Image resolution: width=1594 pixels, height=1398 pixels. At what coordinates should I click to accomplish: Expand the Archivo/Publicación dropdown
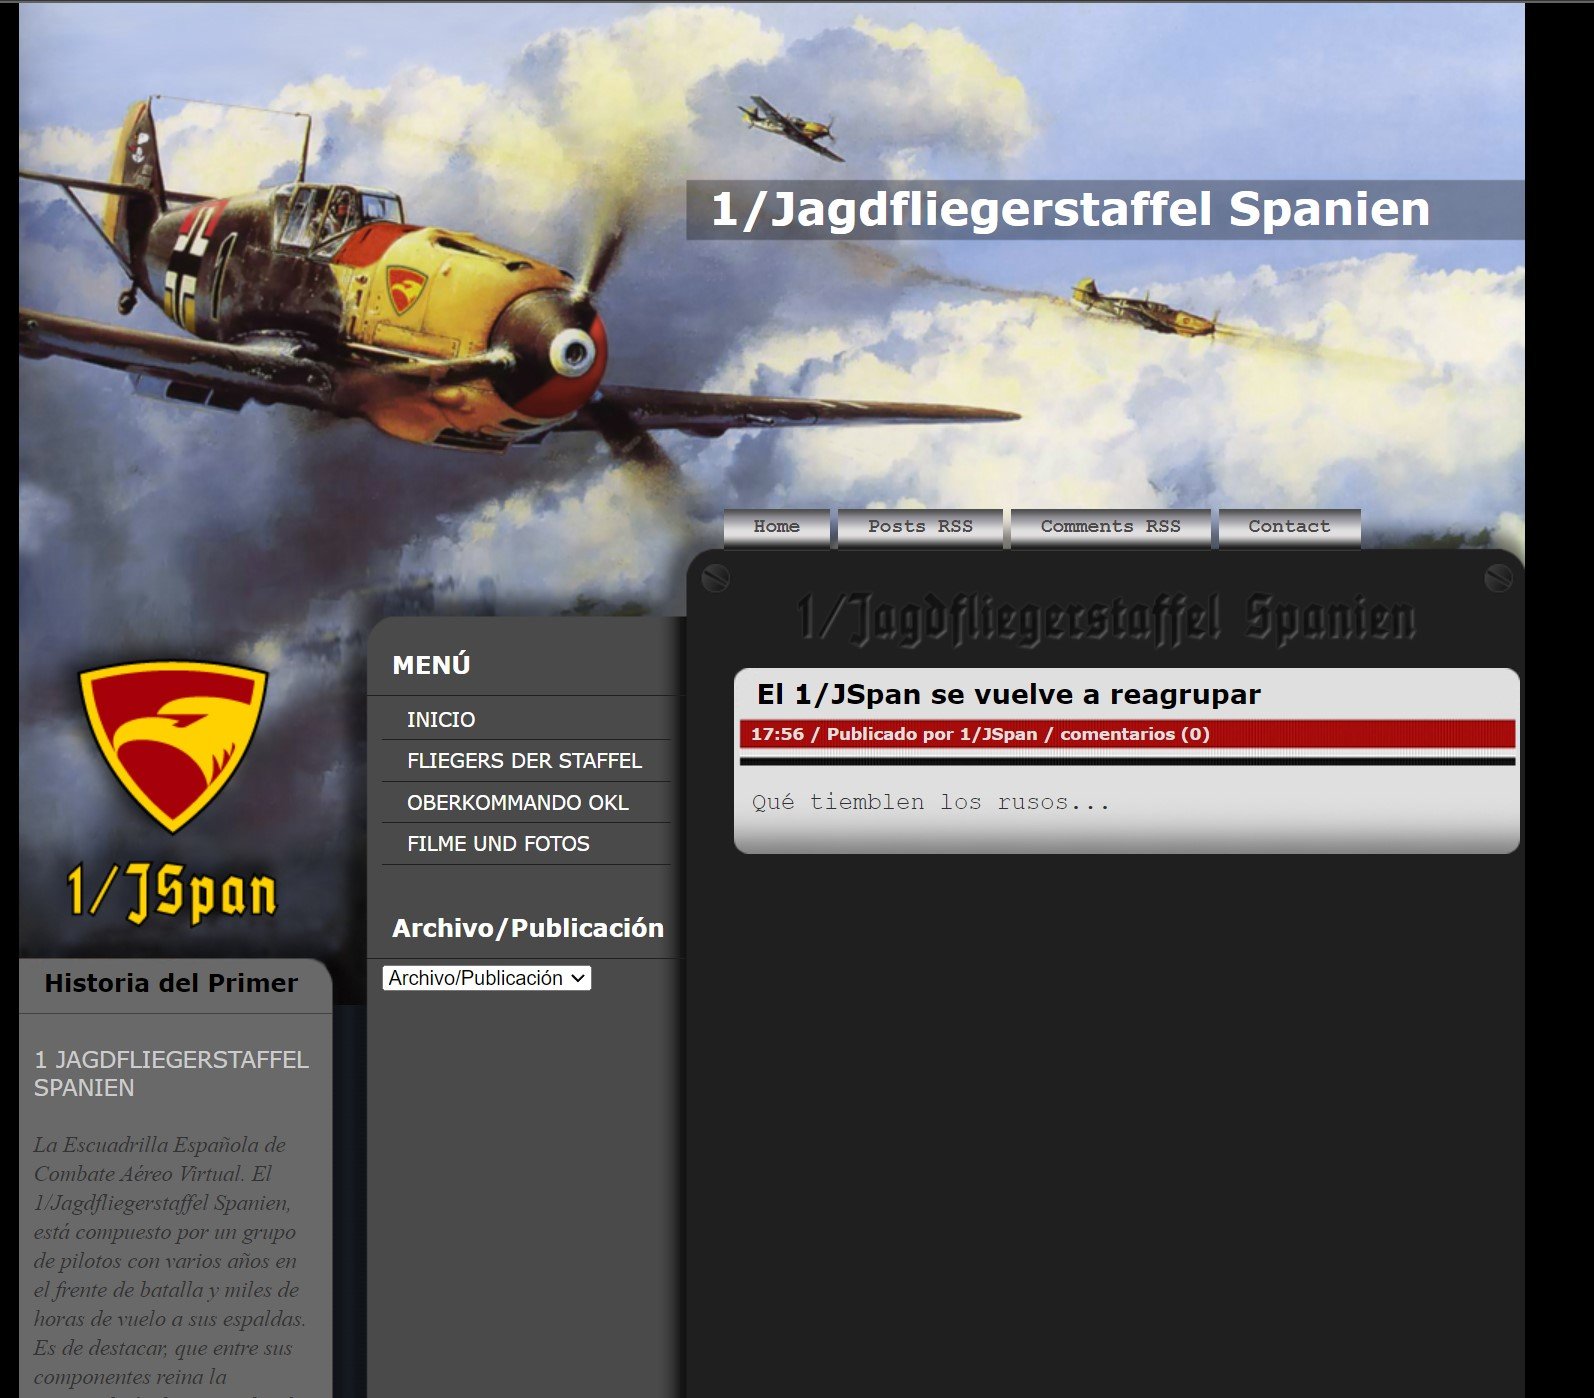tap(487, 978)
